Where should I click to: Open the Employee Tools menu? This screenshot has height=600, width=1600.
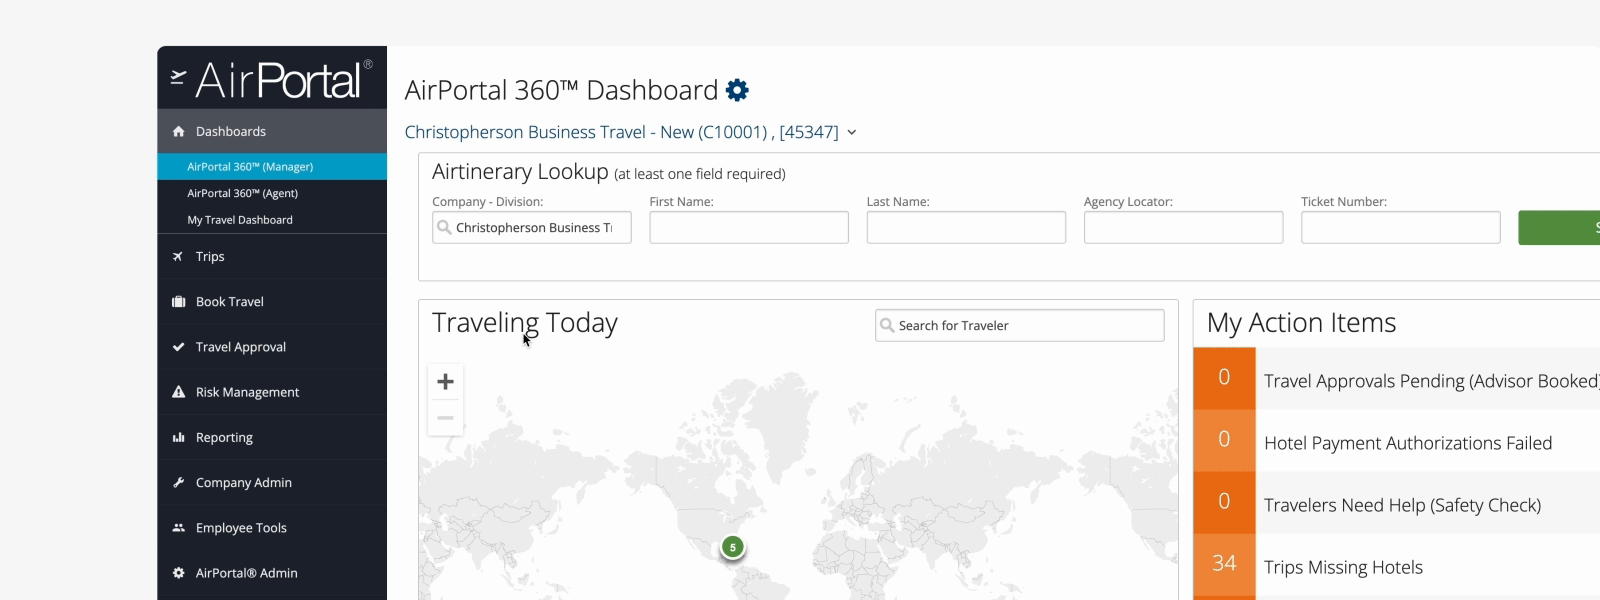[x=272, y=527]
